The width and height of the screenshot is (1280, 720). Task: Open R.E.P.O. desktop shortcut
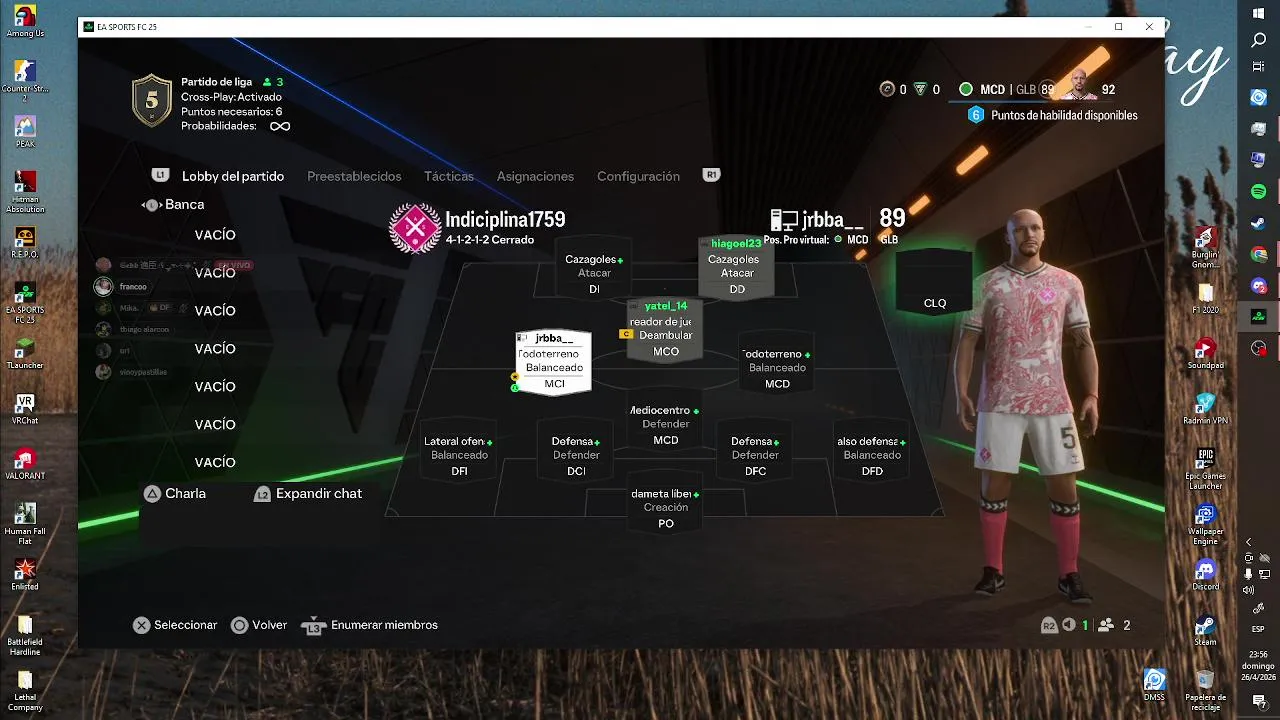pyautogui.click(x=25, y=243)
